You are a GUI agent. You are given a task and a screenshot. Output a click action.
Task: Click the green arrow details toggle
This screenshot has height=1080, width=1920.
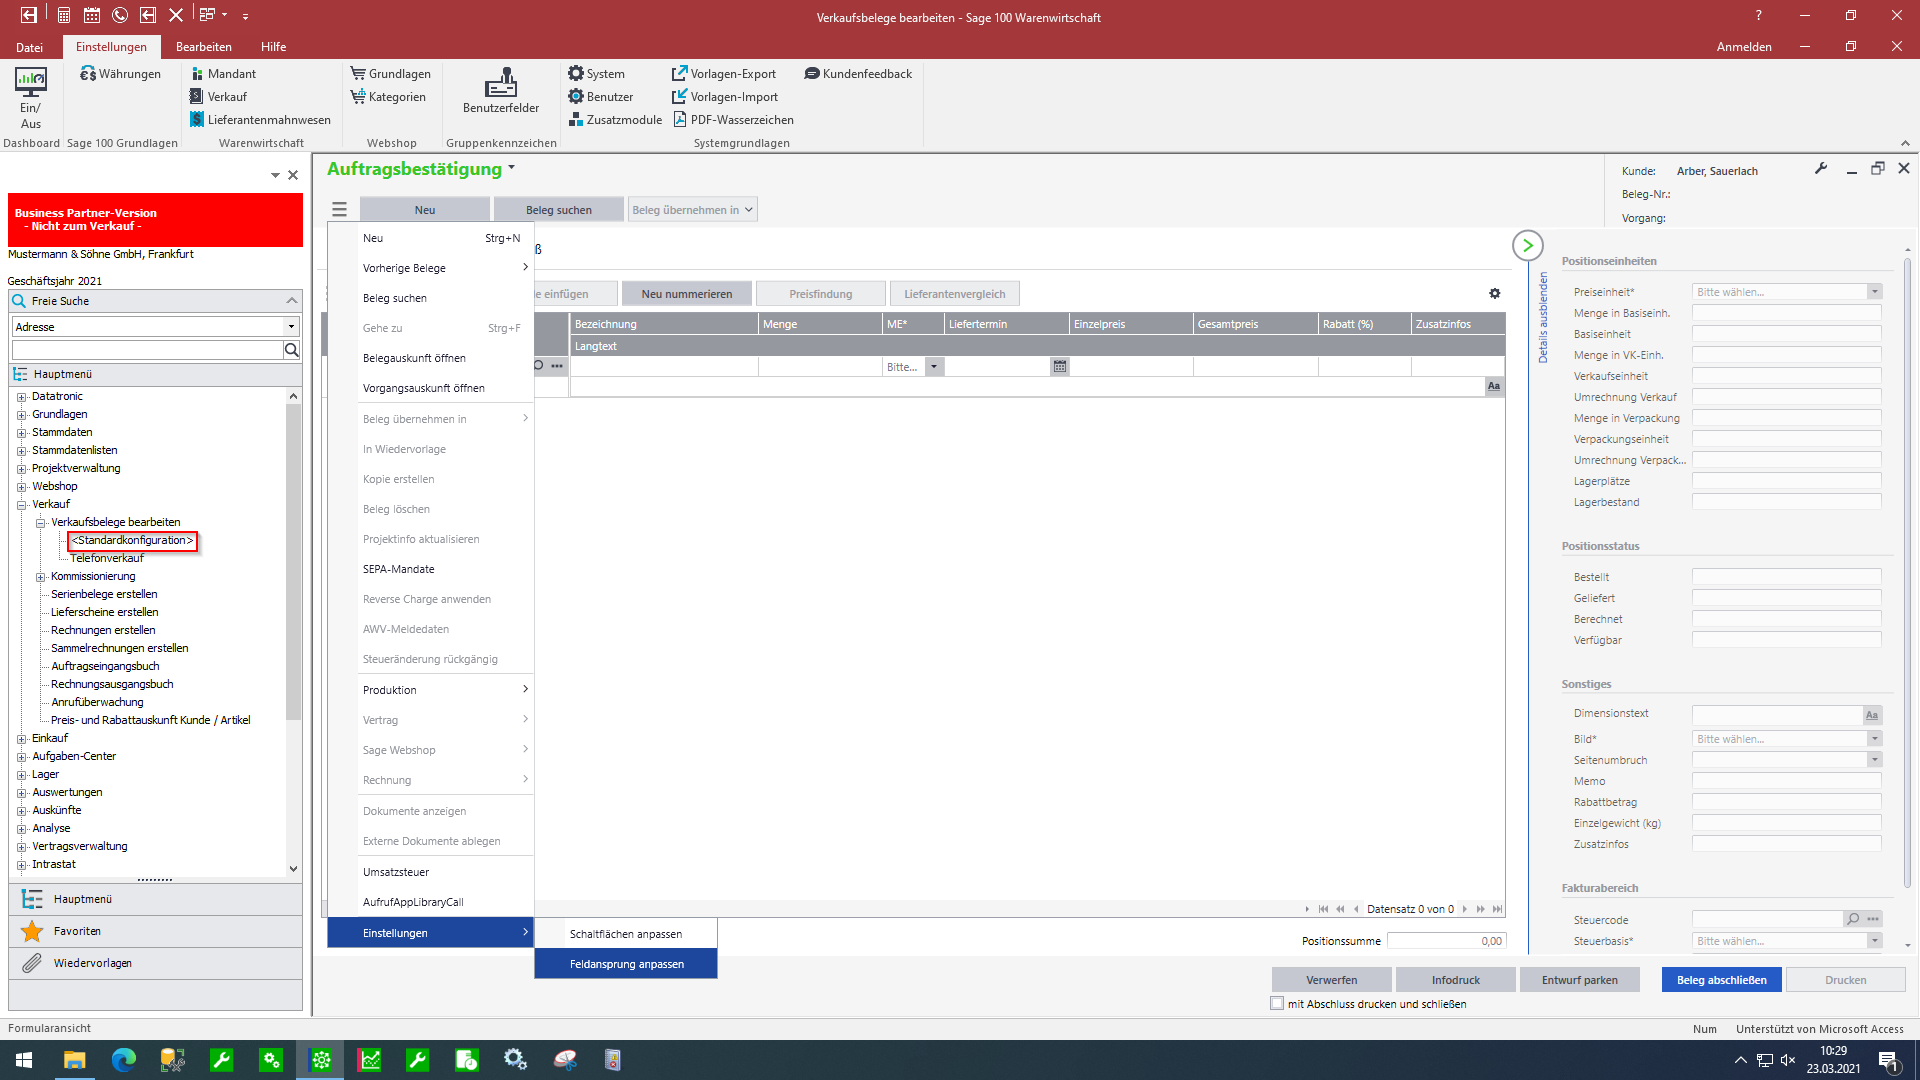click(1528, 245)
